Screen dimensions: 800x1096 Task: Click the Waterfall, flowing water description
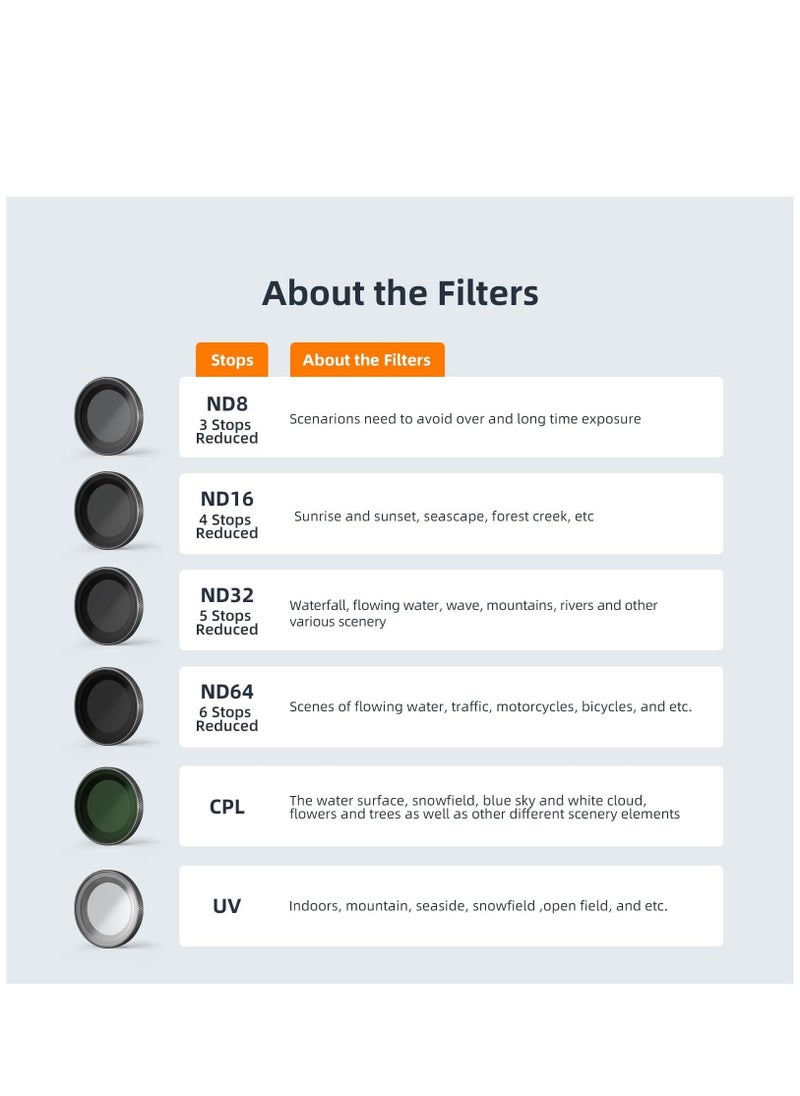click(x=473, y=613)
